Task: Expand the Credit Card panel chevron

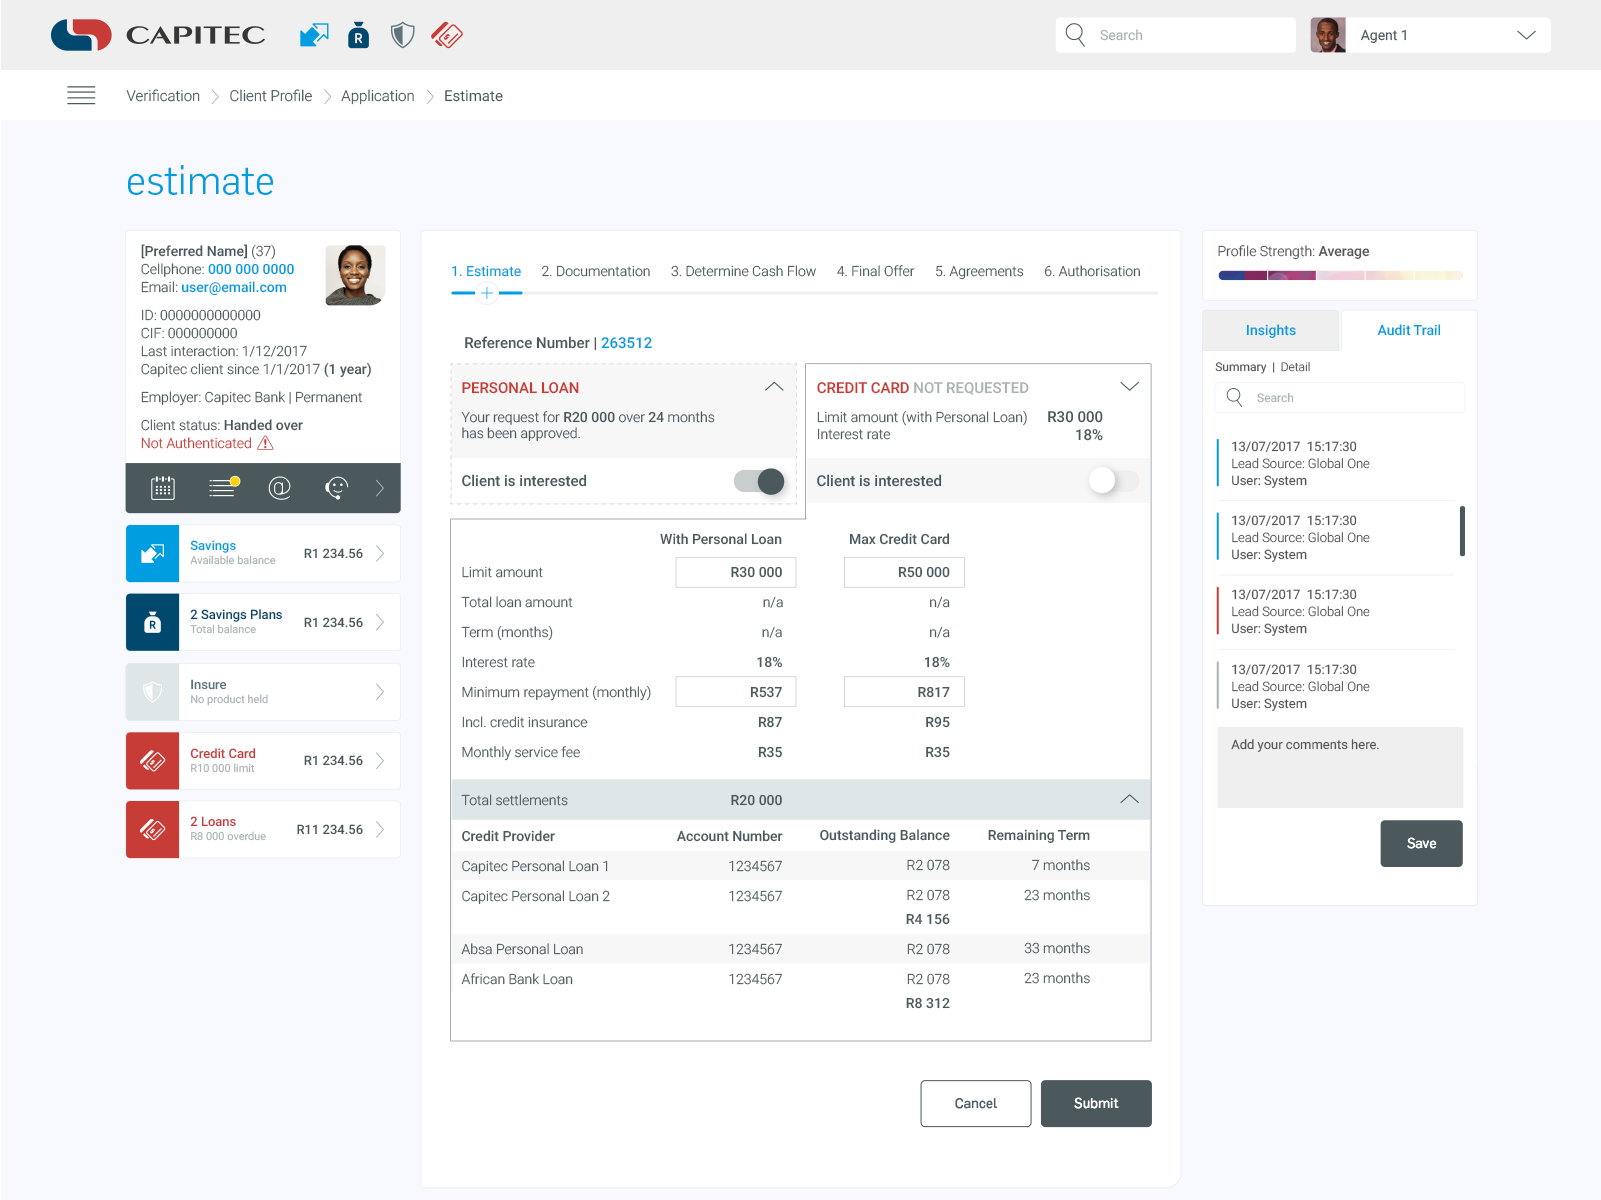Action: [x=1129, y=387]
